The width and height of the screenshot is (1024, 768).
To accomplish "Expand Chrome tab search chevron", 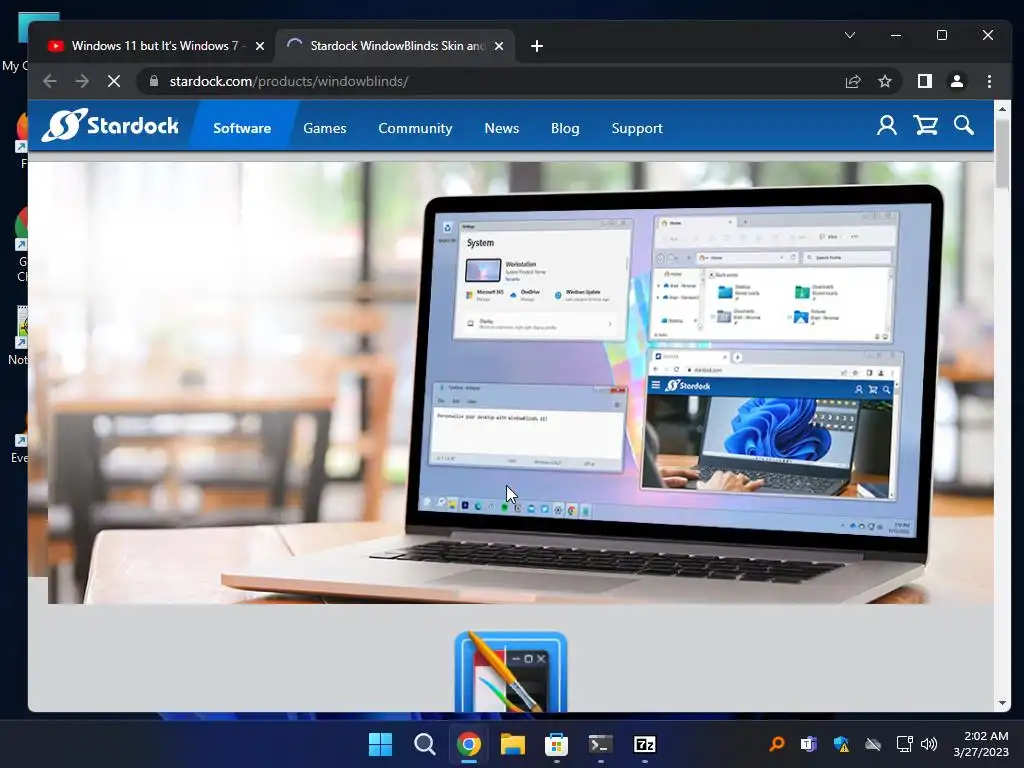I will pyautogui.click(x=850, y=35).
